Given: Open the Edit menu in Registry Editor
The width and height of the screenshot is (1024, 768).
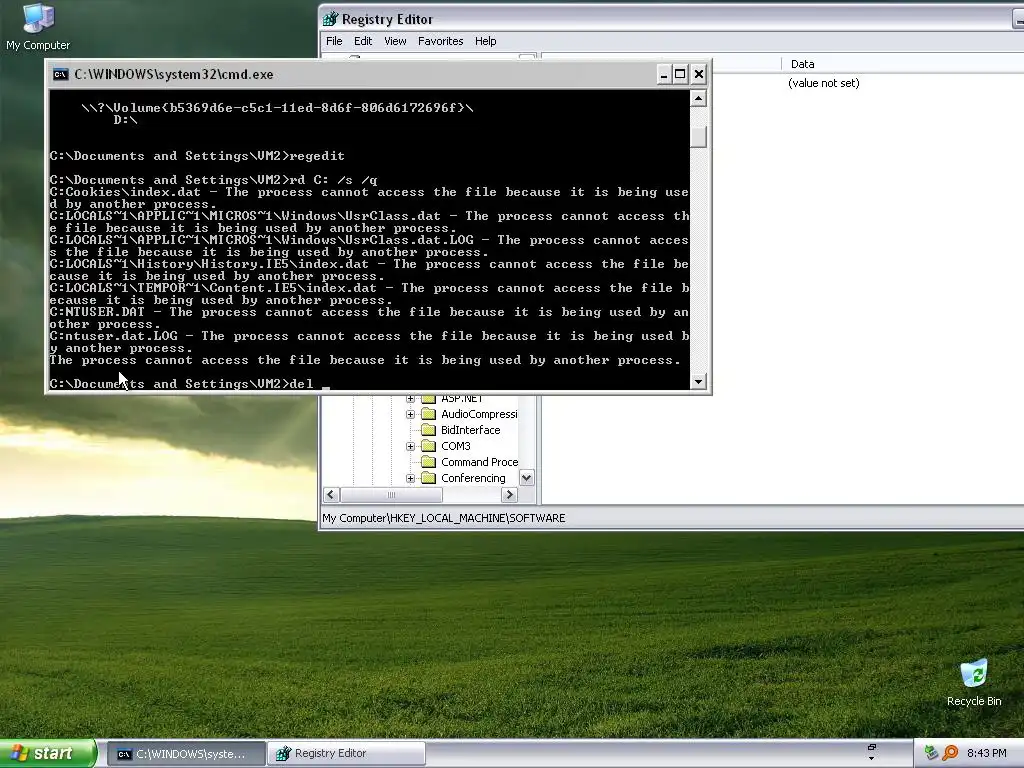Looking at the screenshot, I should (363, 41).
